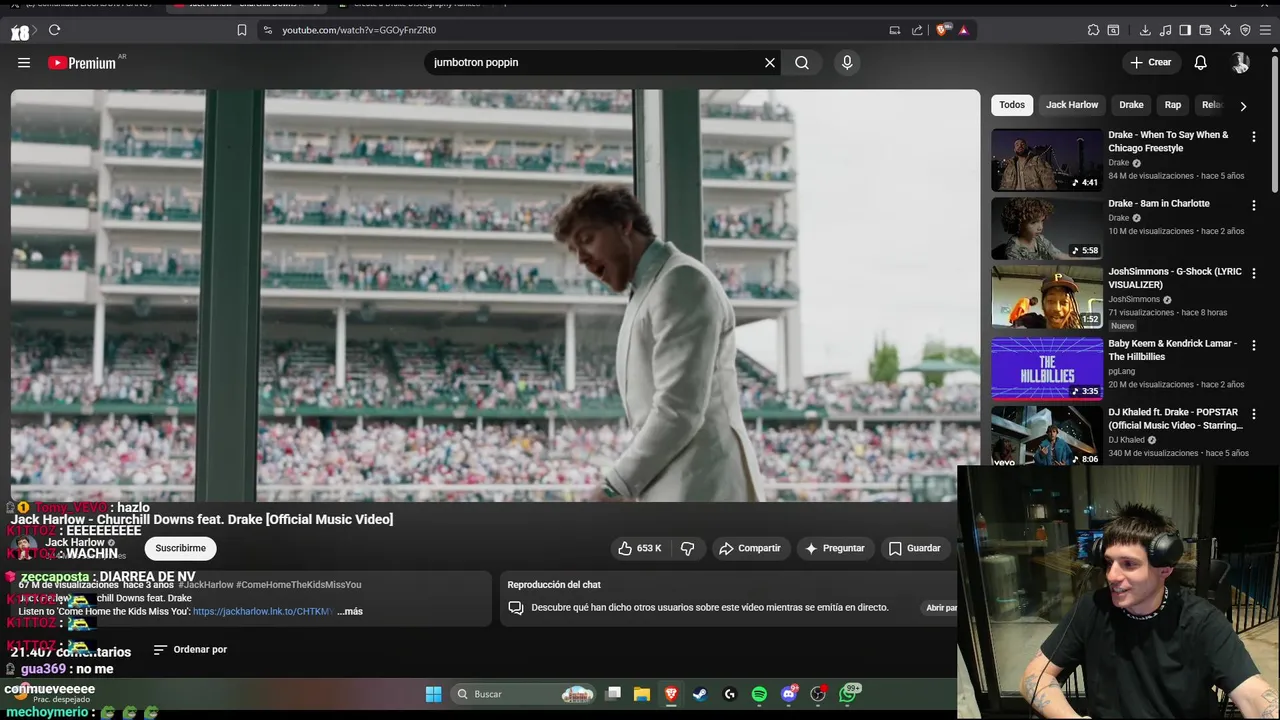The image size is (1280, 720).
Task: Select the Todos filter chip
Action: click(1012, 105)
